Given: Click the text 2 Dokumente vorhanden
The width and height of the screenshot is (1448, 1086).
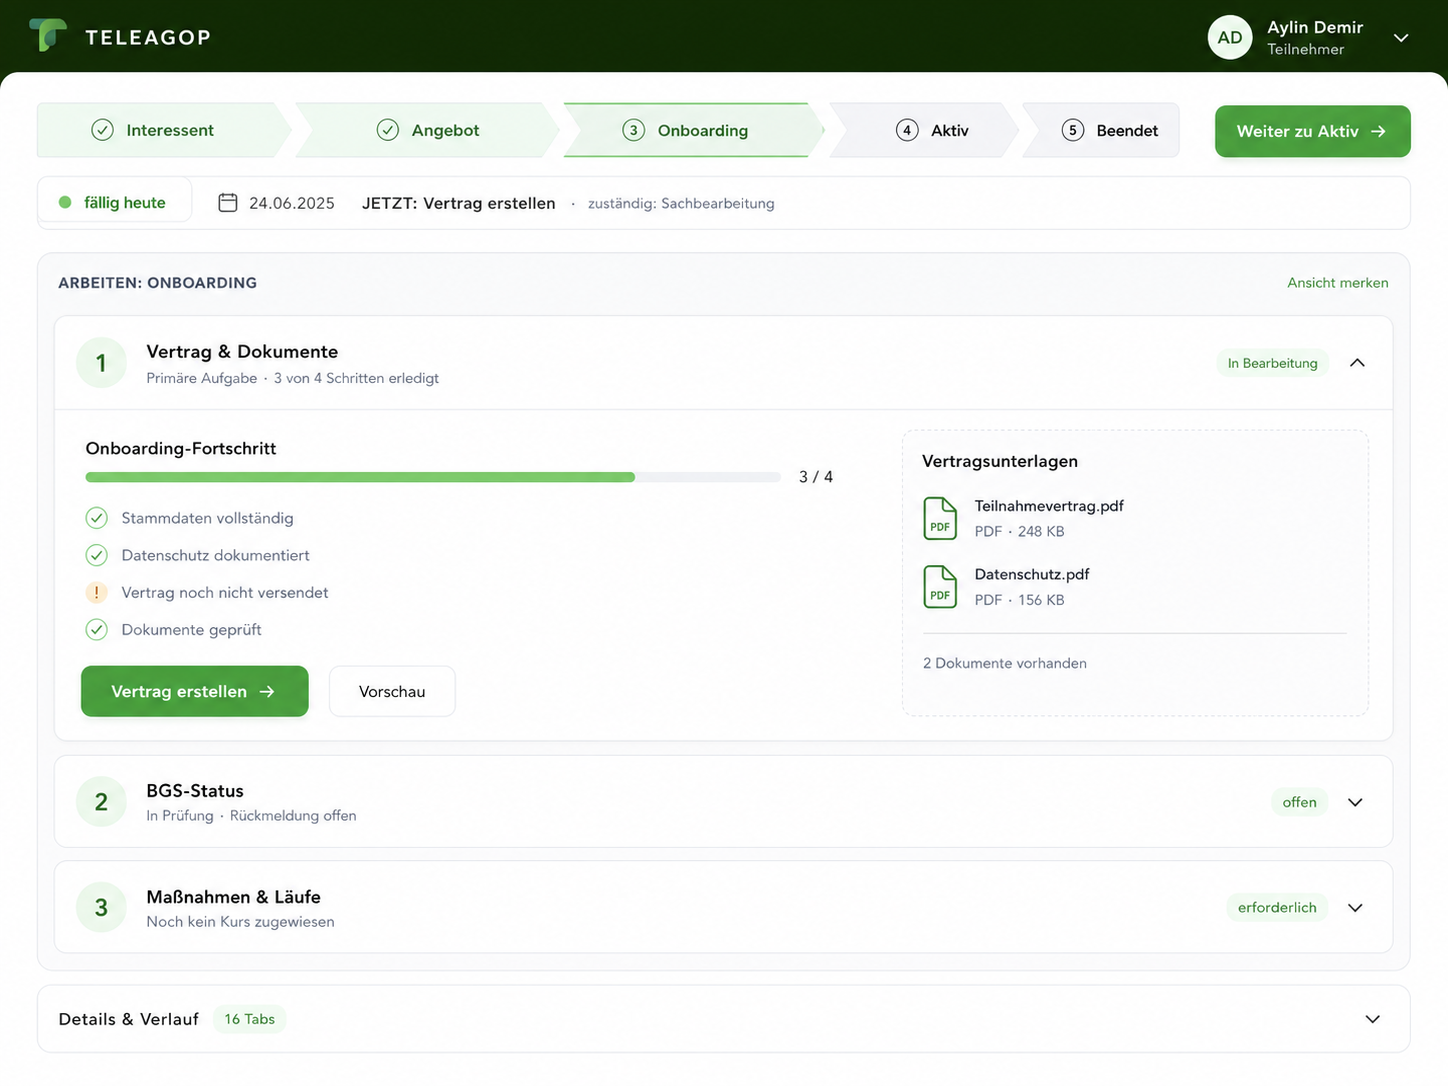Looking at the screenshot, I should tap(1005, 663).
